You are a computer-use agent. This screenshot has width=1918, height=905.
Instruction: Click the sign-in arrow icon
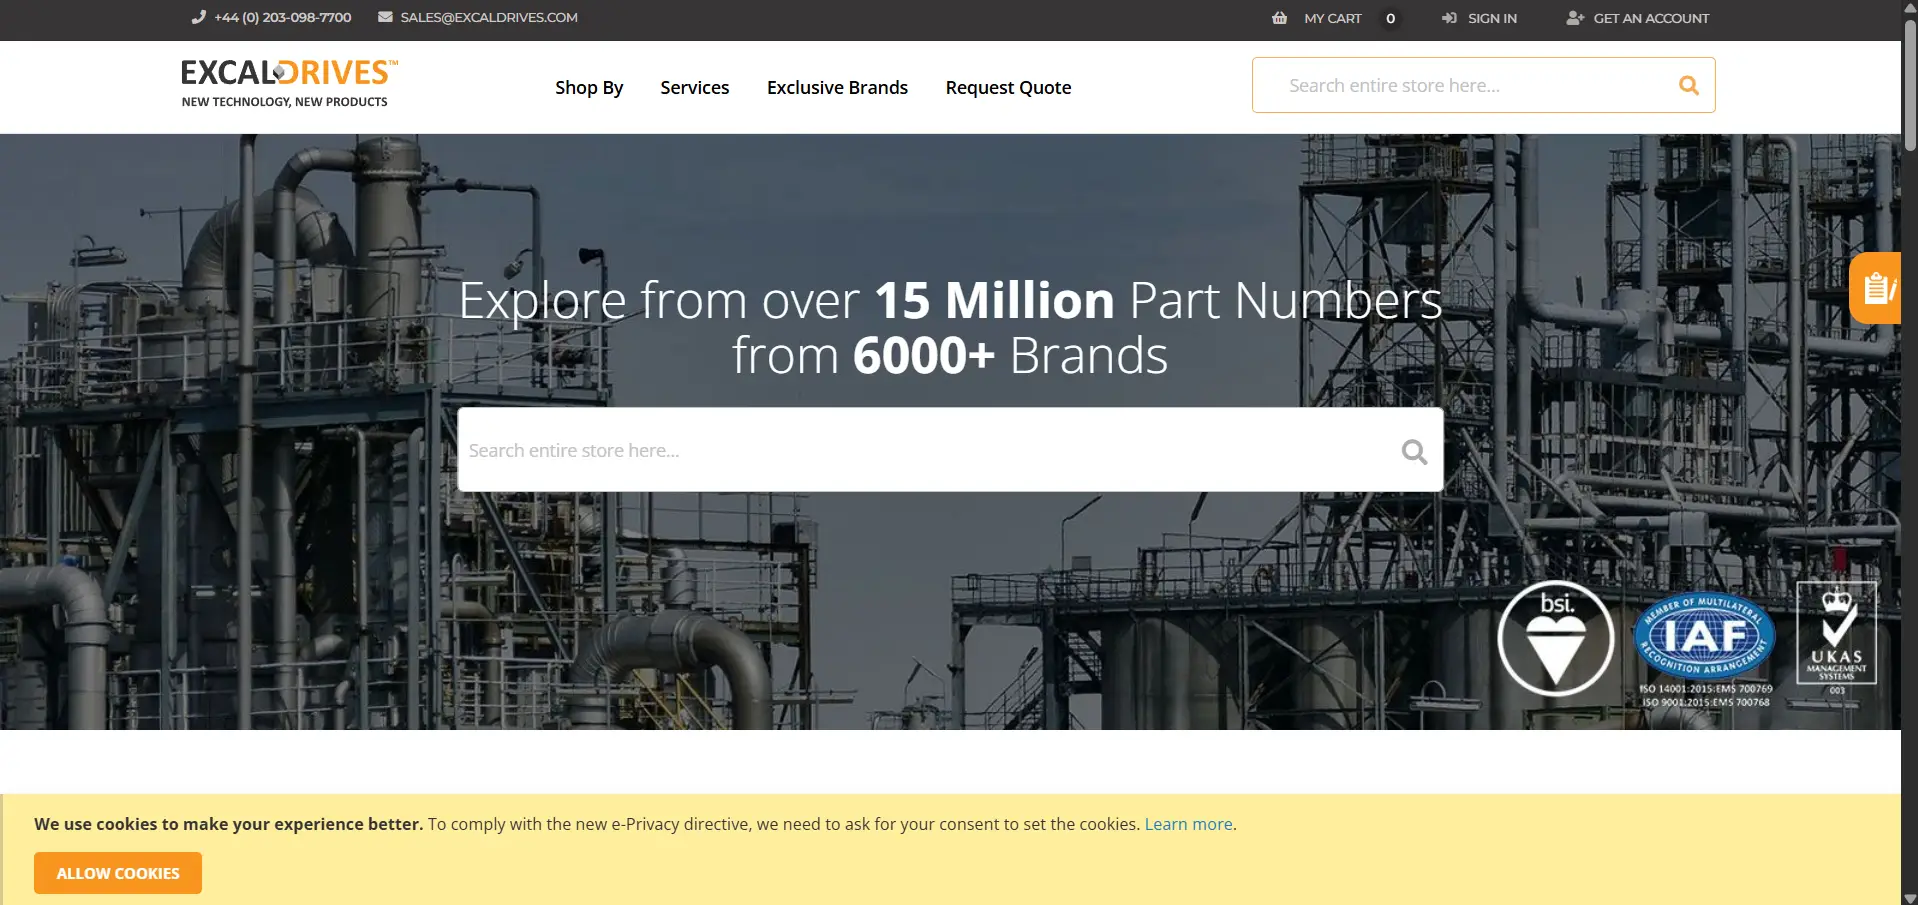[1449, 18]
